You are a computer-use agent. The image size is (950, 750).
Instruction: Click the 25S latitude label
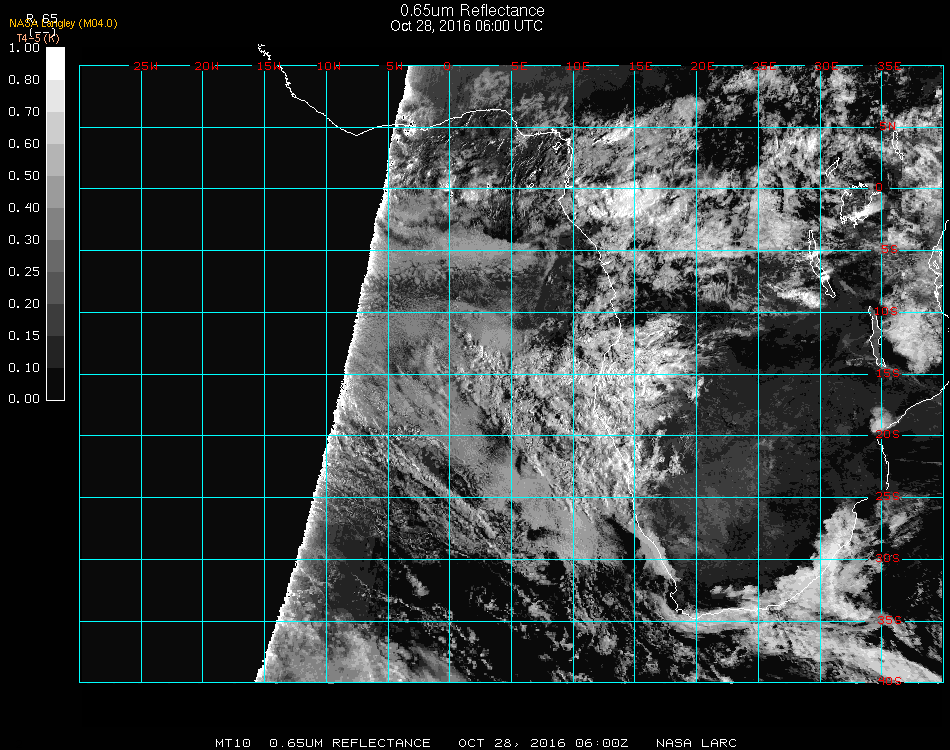pyautogui.click(x=888, y=496)
